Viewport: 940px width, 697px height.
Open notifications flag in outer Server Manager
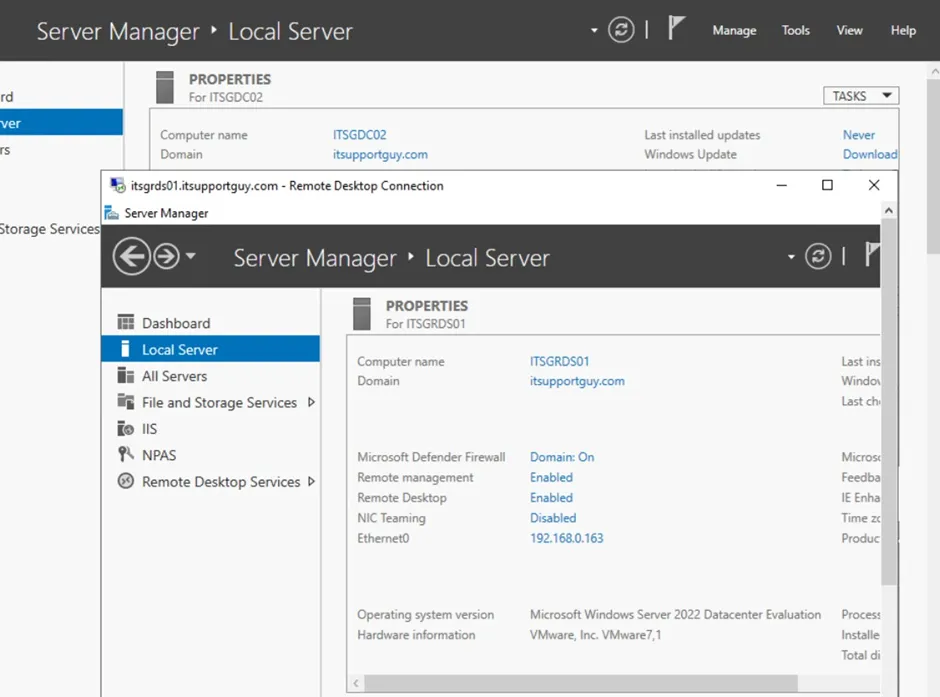[x=677, y=29]
